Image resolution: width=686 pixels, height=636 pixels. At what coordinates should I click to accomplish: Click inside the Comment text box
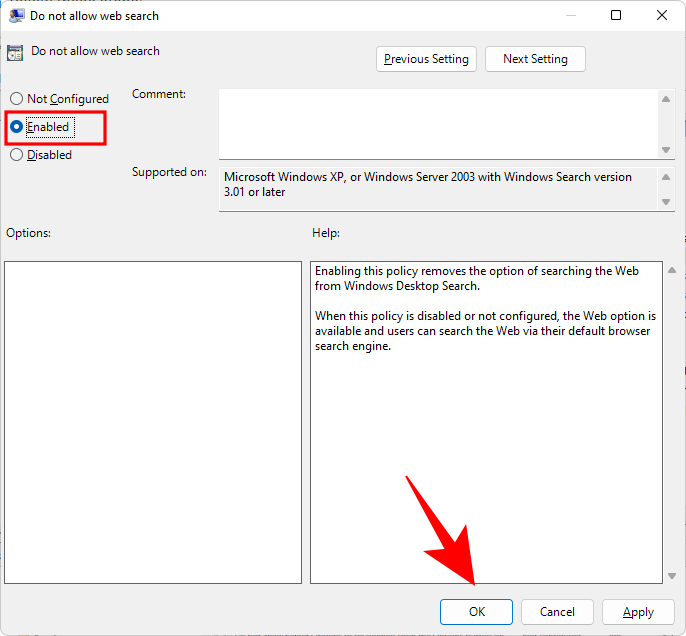click(438, 124)
